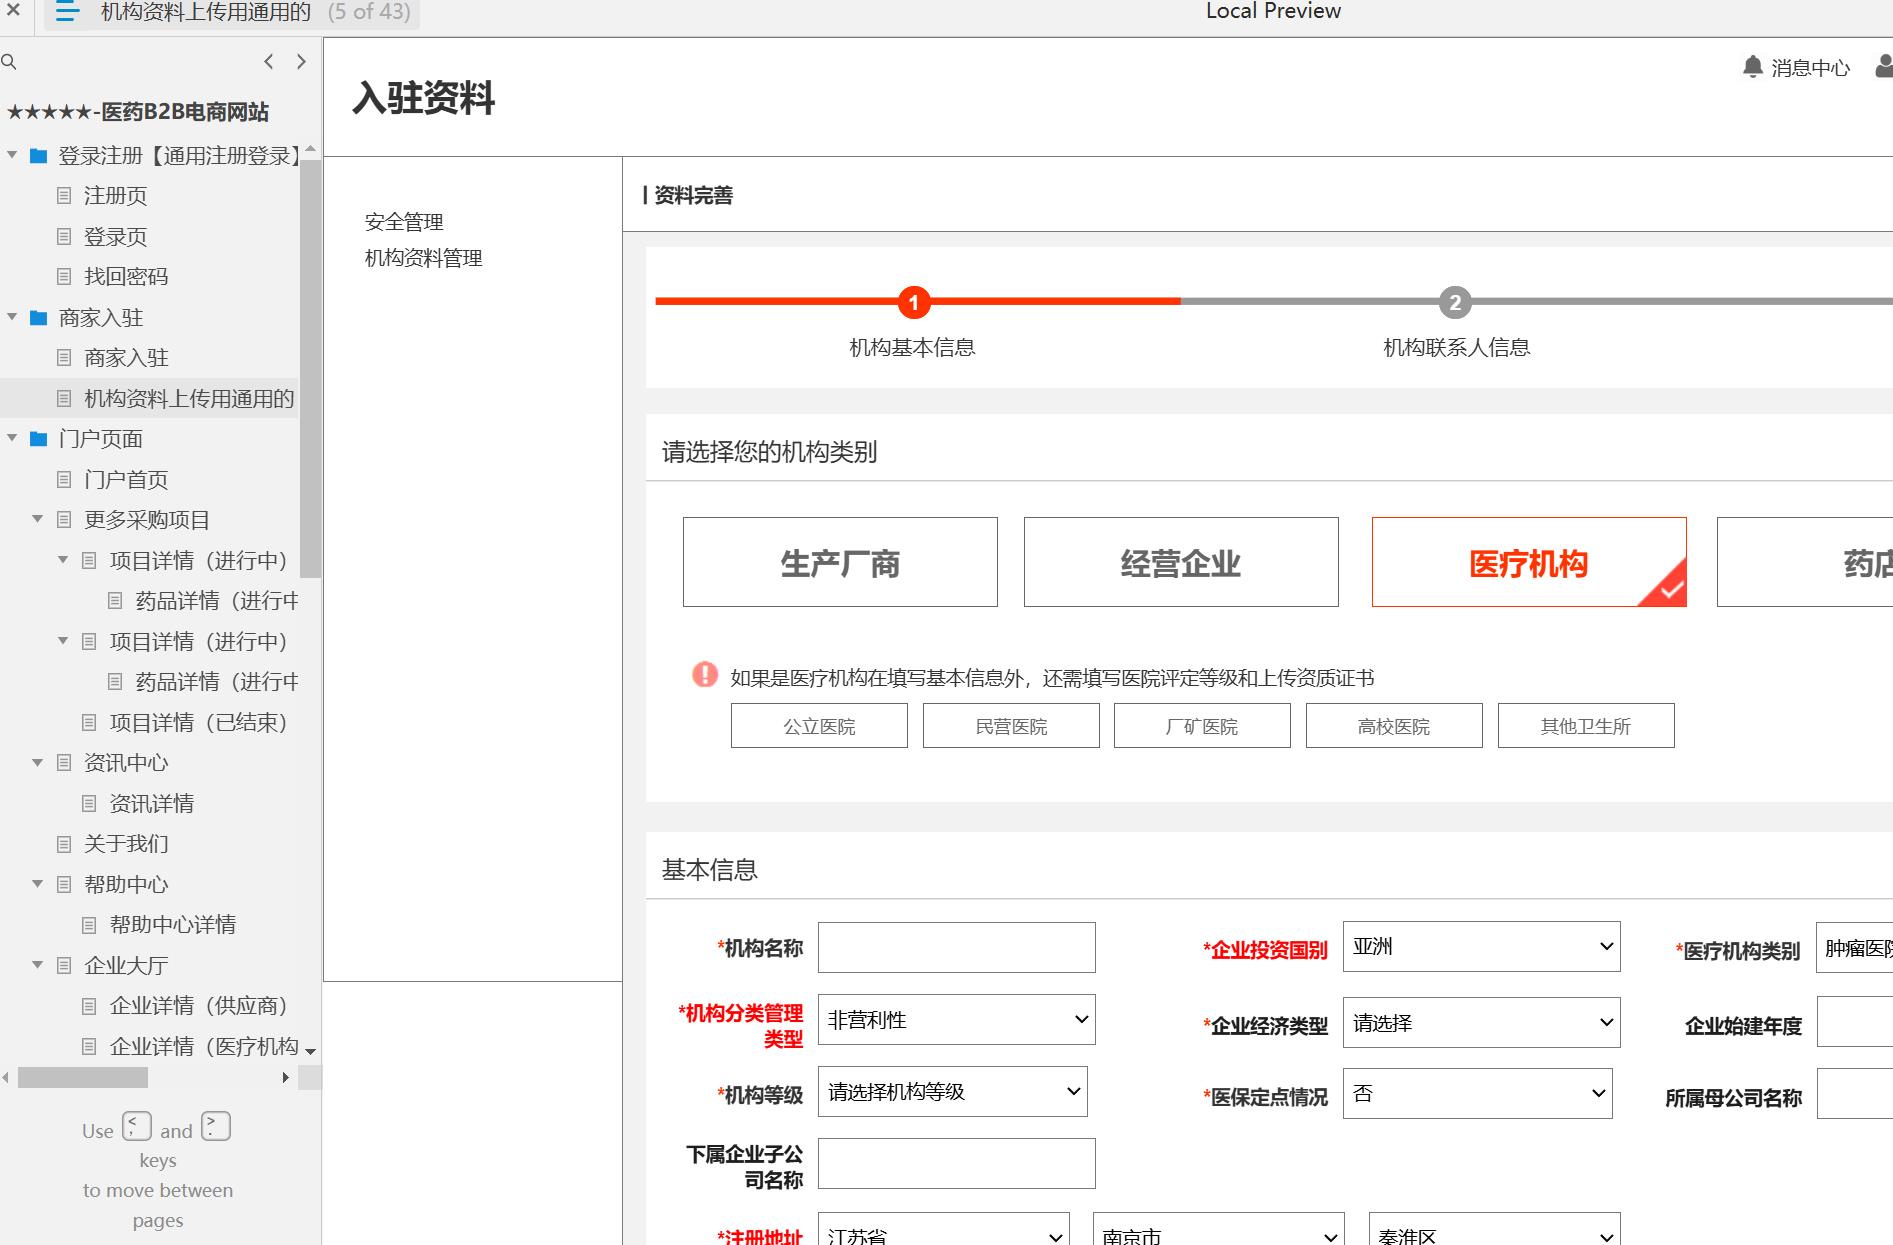1893x1245 pixels.
Task: Open search with the magnifier icon
Action: click(x=9, y=62)
